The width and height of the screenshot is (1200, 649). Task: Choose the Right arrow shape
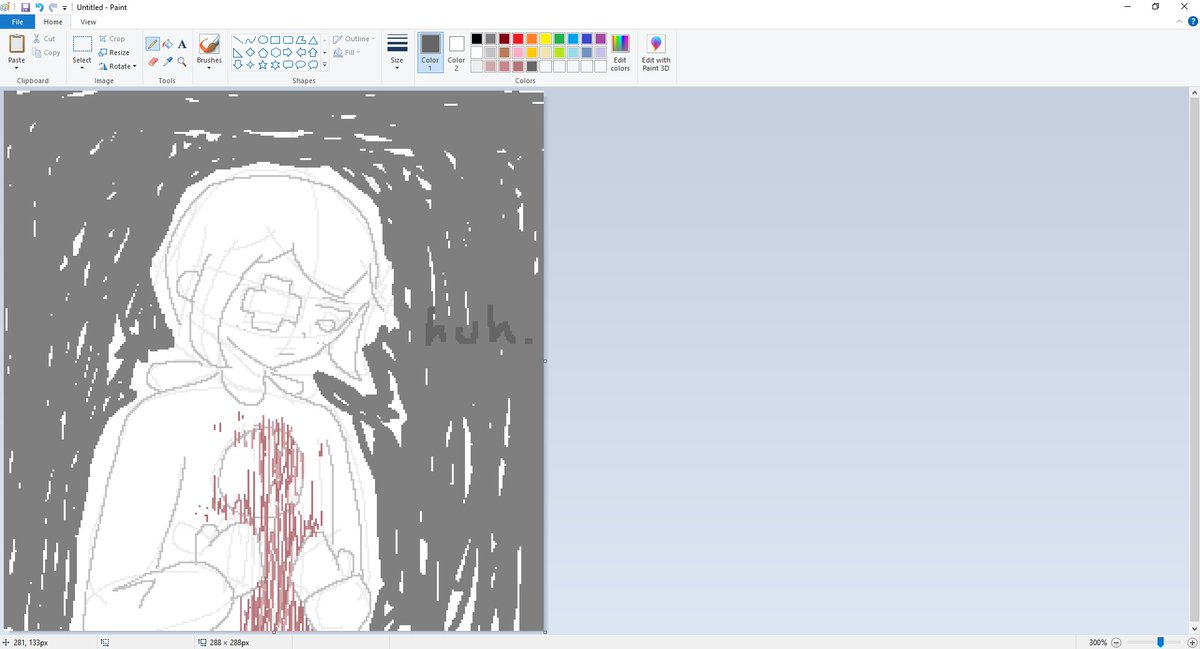coord(288,52)
